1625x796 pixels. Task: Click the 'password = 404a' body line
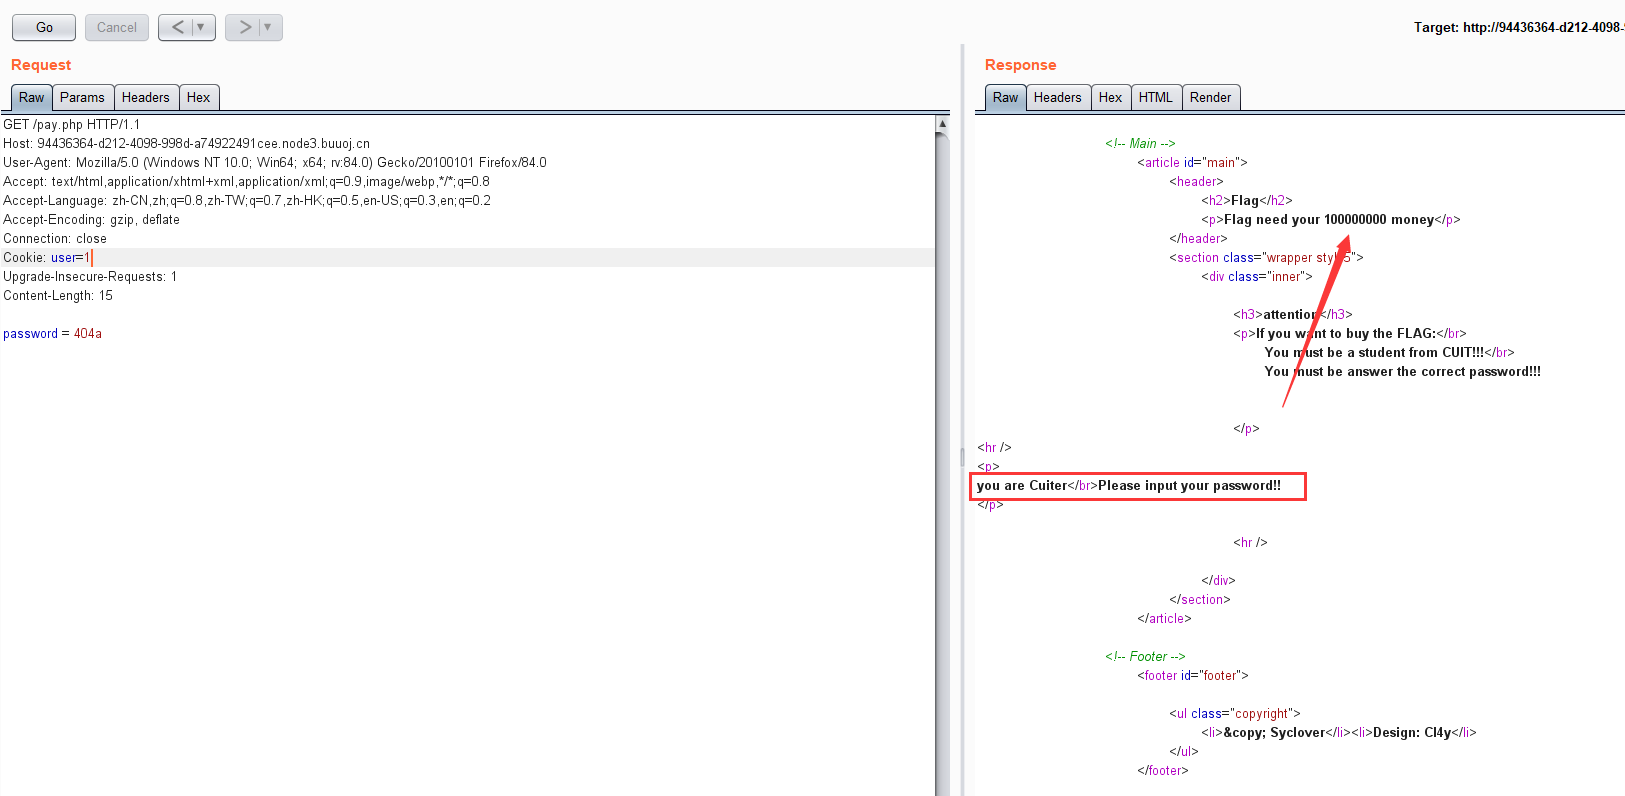pos(53,333)
